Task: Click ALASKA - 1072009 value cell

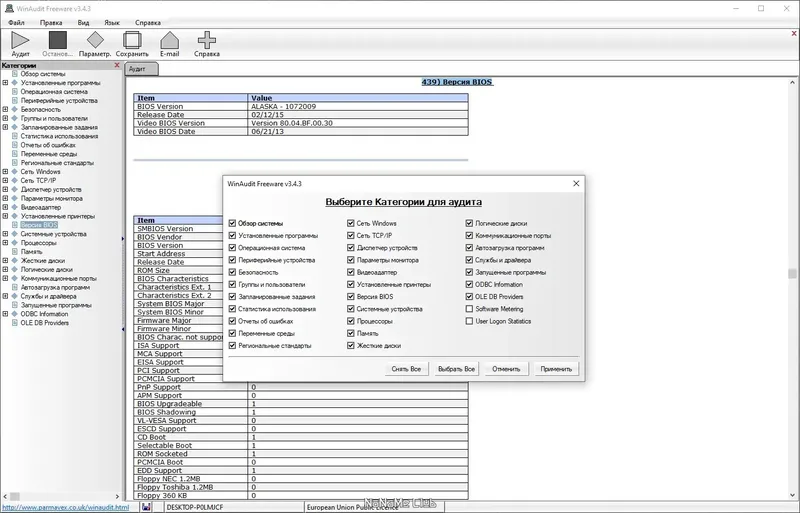Action: pyautogui.click(x=358, y=107)
